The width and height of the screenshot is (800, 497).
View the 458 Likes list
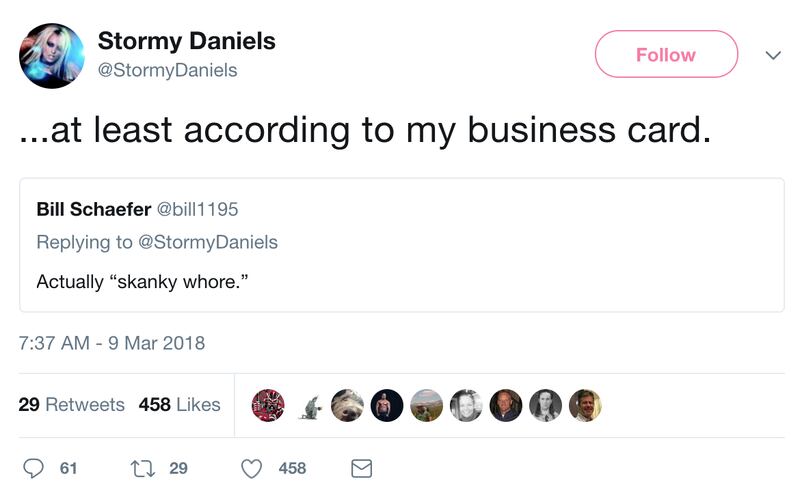[x=179, y=405]
